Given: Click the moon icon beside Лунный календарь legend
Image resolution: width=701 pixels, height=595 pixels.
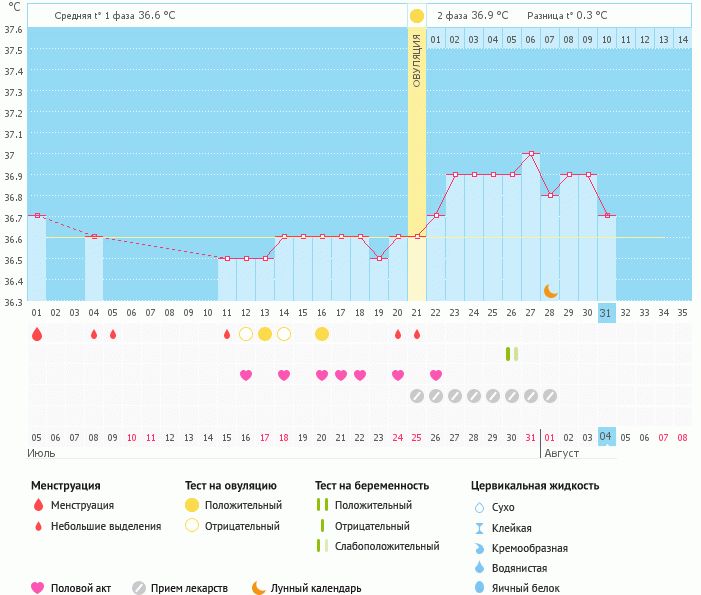Looking at the screenshot, I should click(x=259, y=588).
